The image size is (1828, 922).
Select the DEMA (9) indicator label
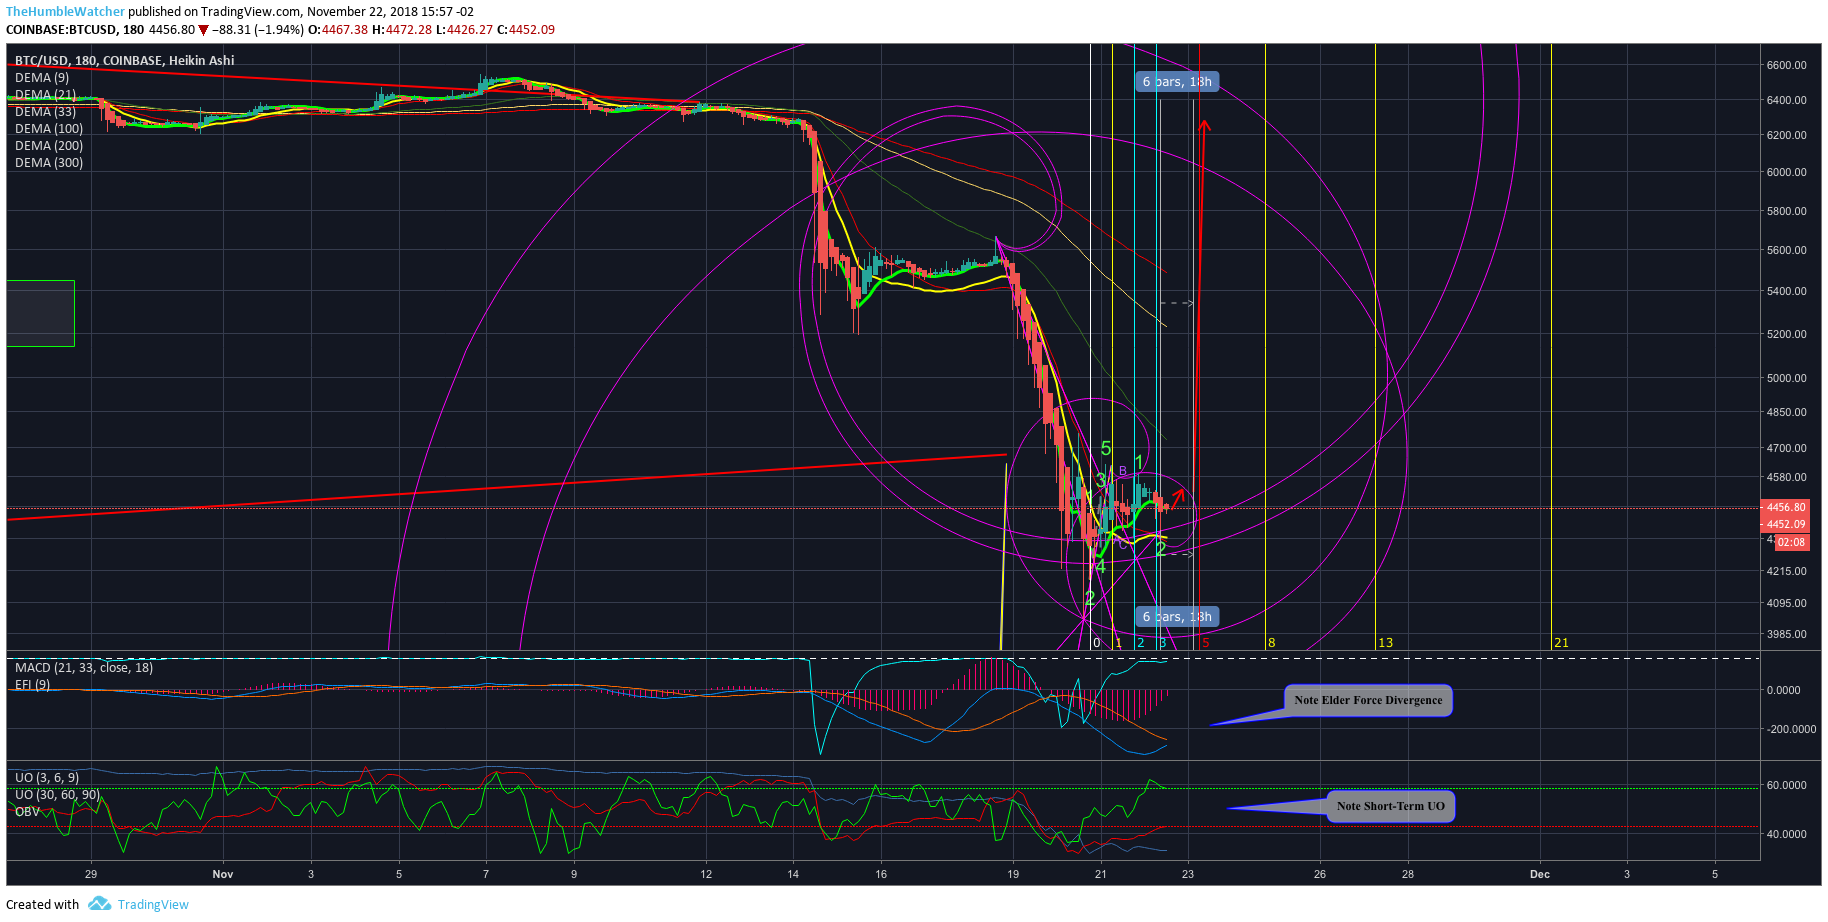pos(42,78)
